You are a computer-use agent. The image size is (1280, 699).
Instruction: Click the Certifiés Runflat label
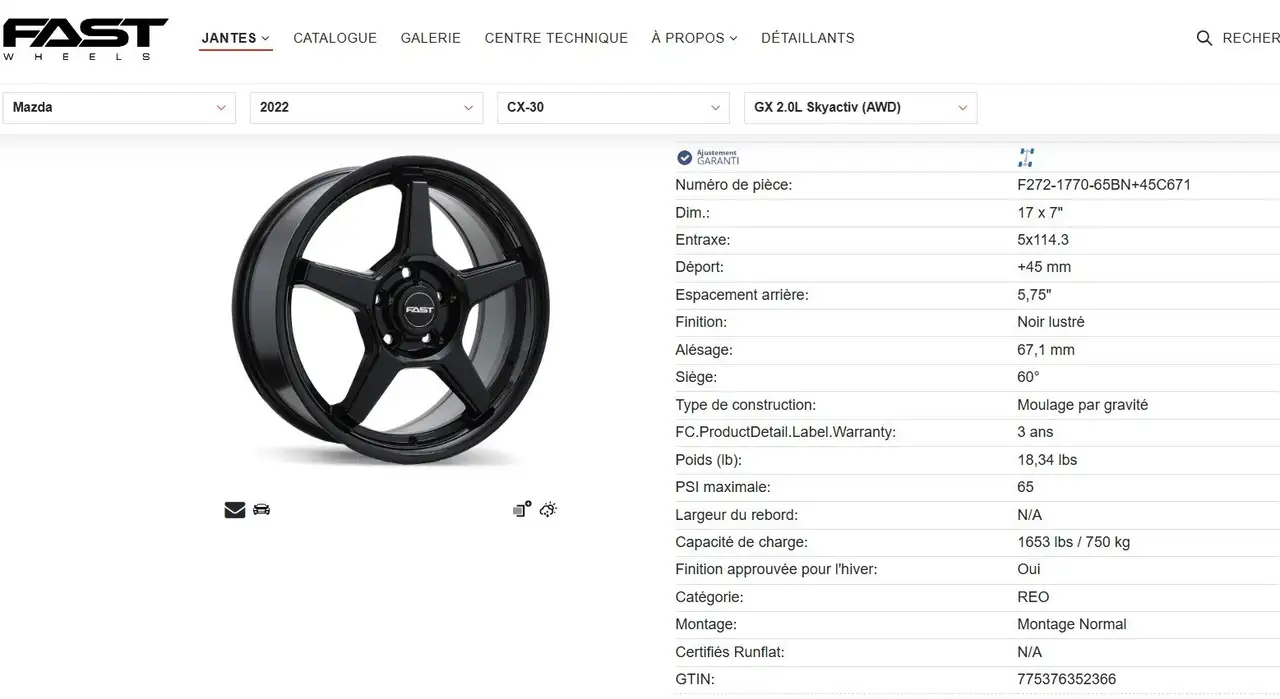pyautogui.click(x=730, y=652)
